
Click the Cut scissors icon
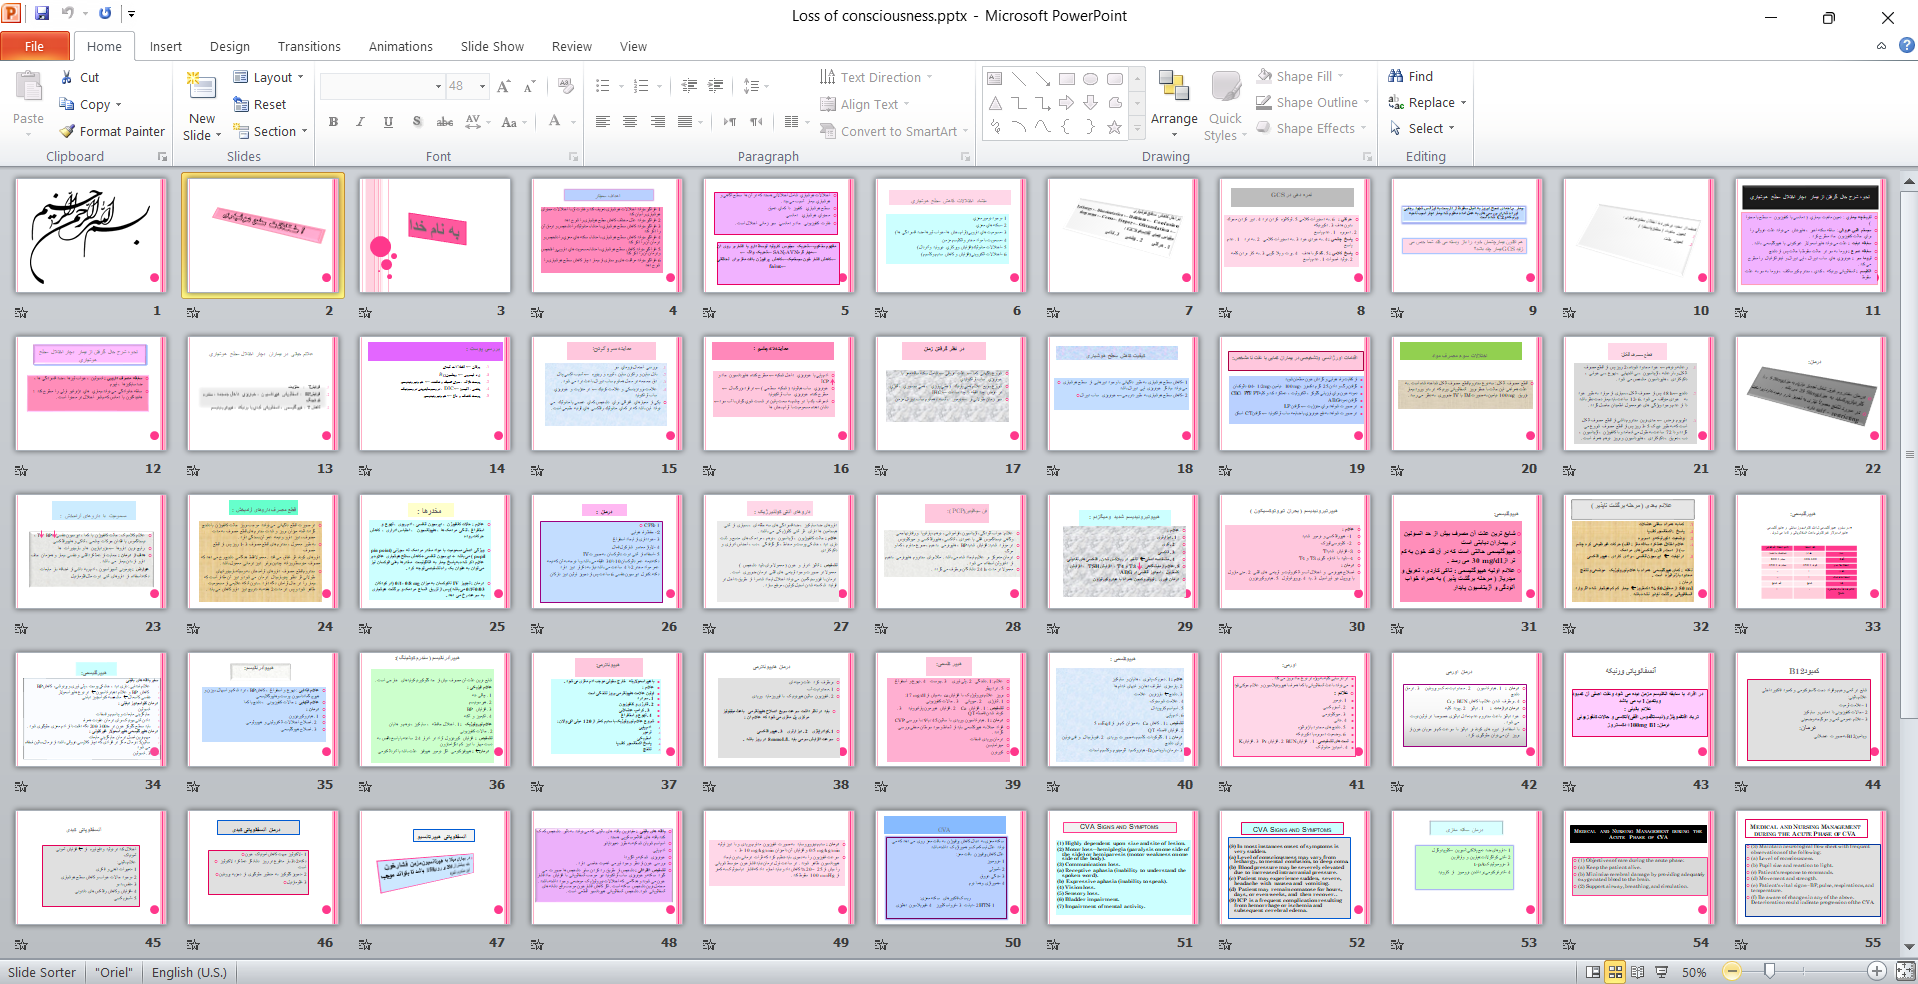click(66, 77)
